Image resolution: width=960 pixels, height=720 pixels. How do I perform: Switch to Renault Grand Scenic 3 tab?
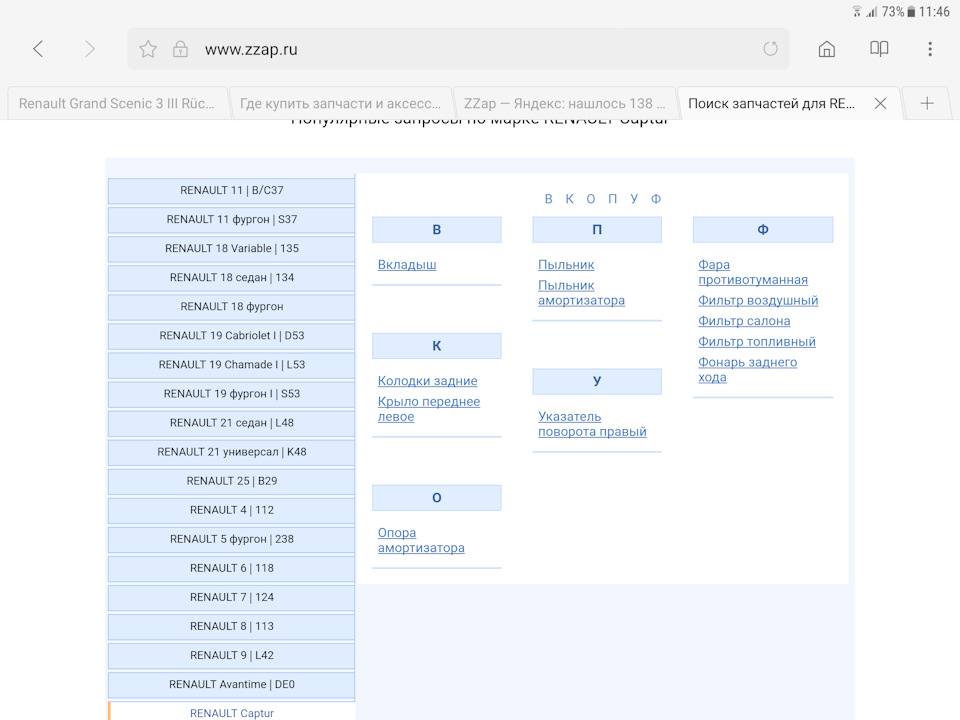117,103
